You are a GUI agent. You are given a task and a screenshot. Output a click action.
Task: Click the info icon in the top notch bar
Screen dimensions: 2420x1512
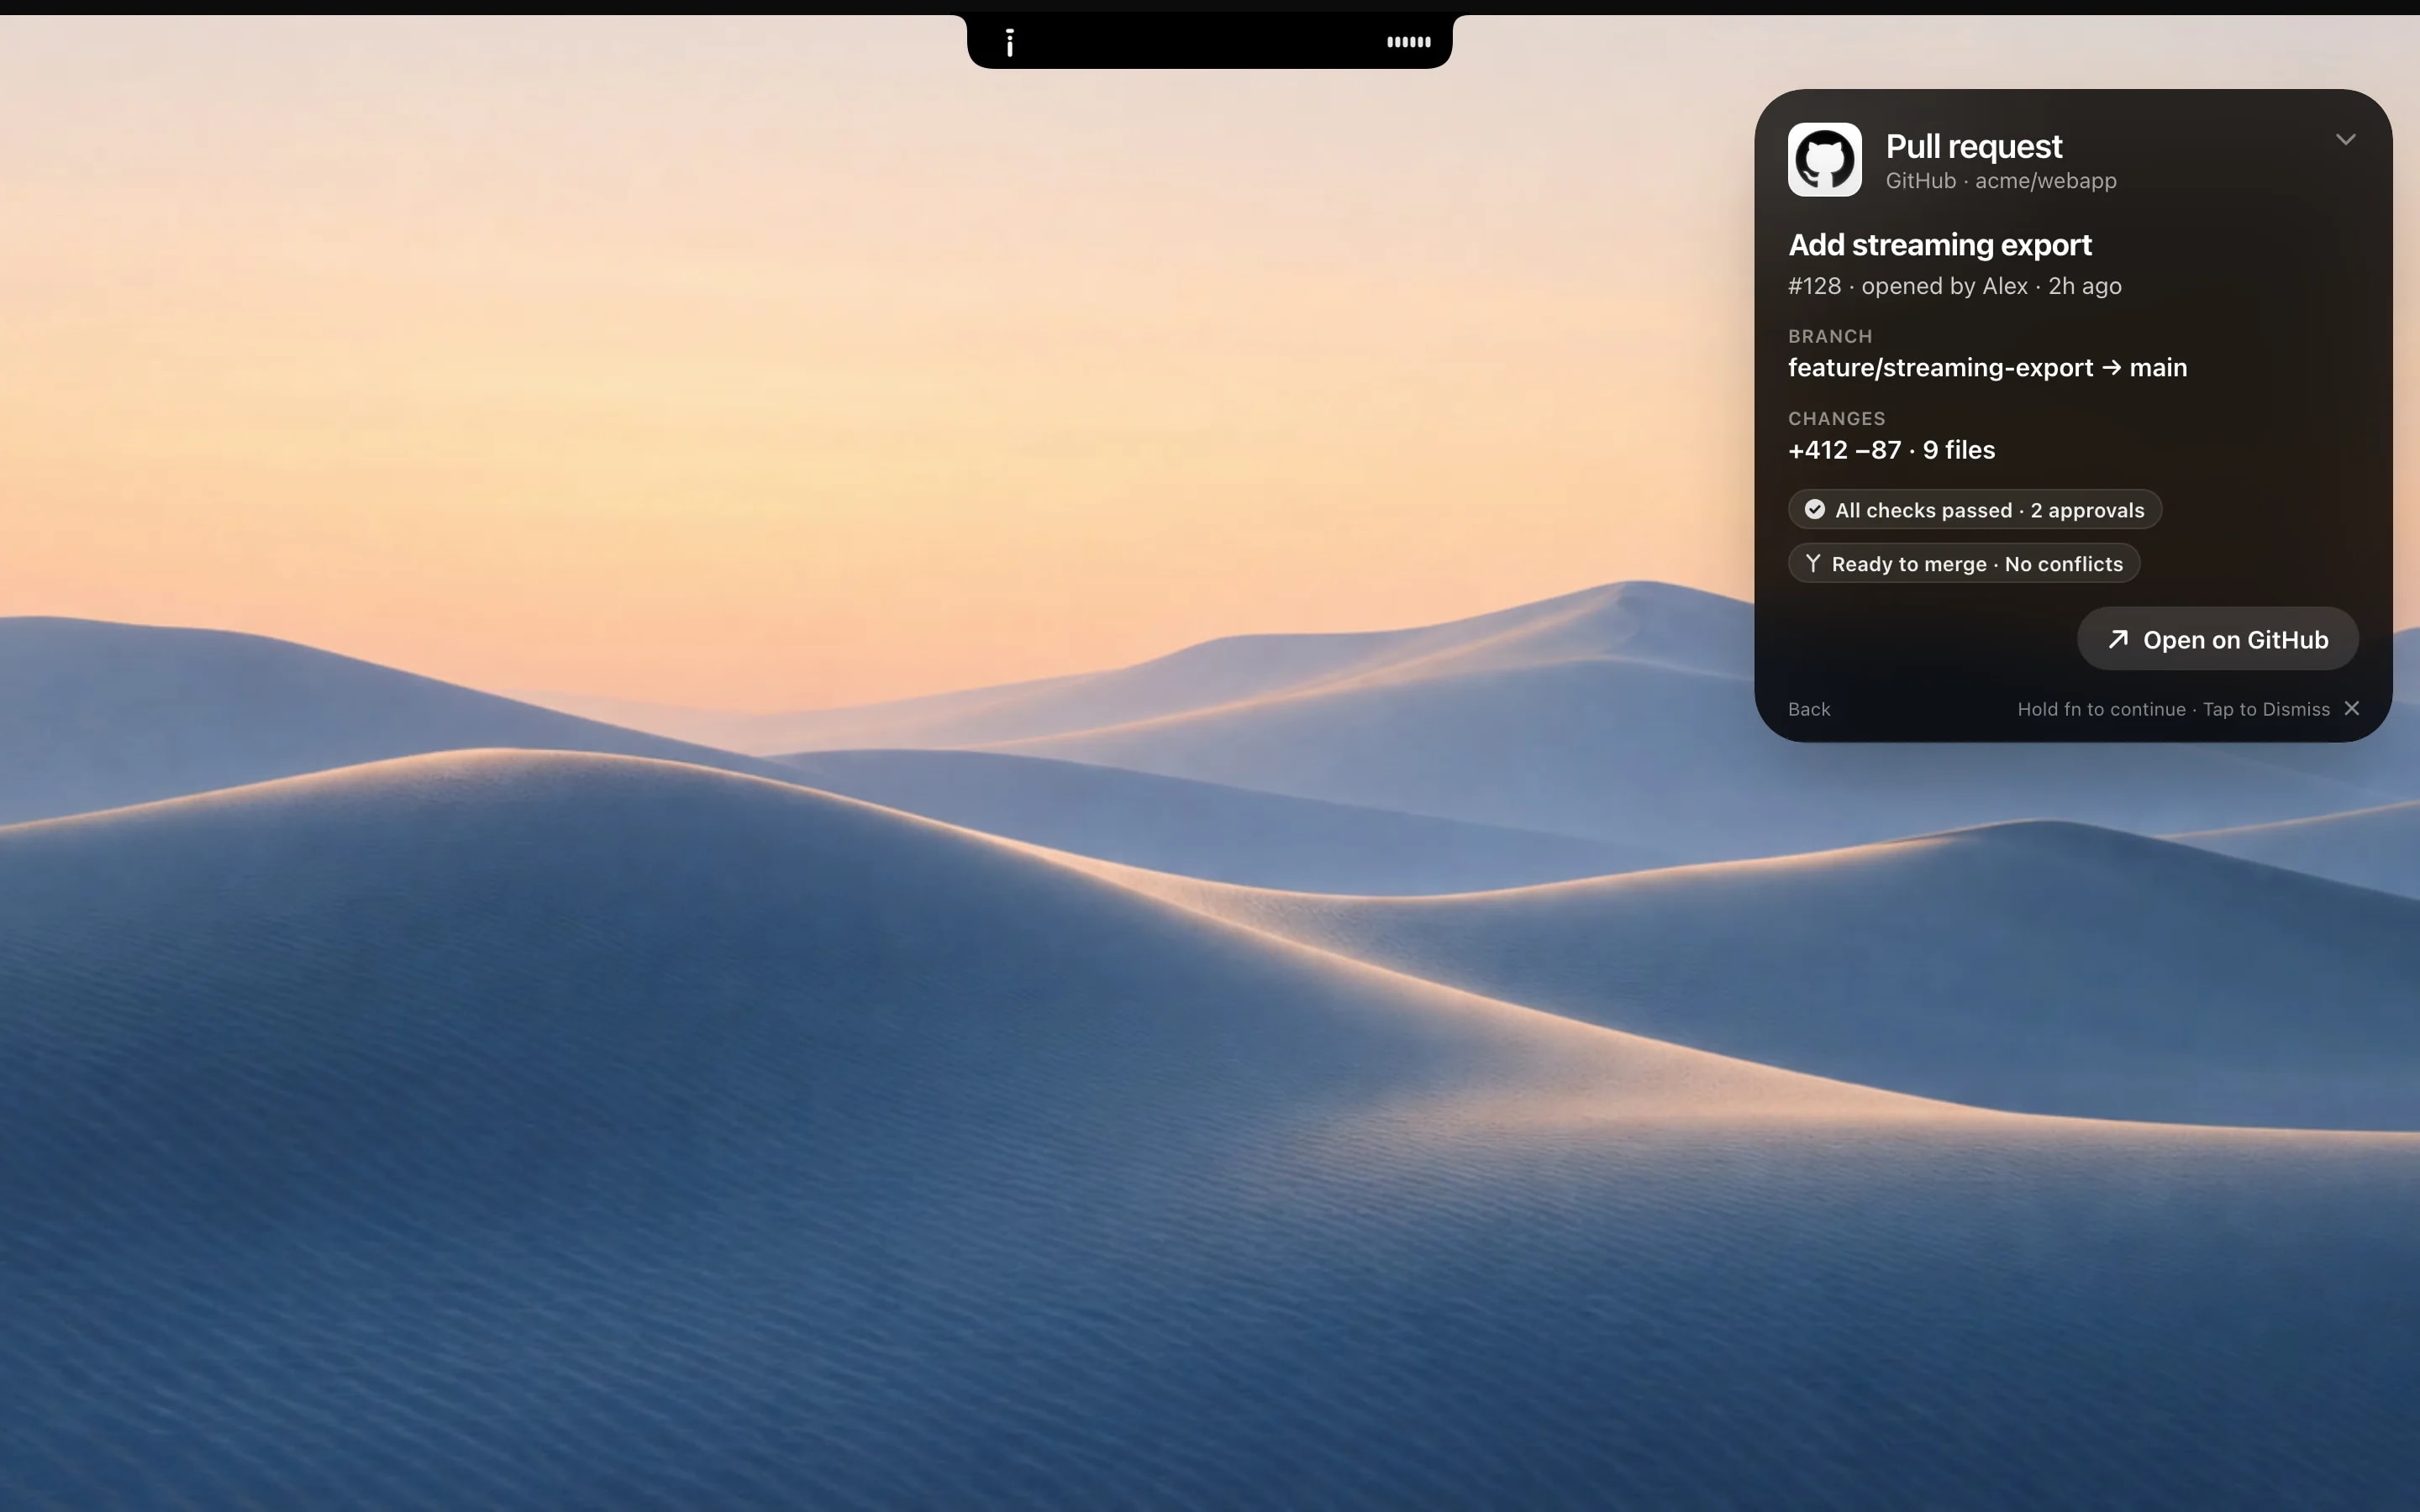(1010, 43)
